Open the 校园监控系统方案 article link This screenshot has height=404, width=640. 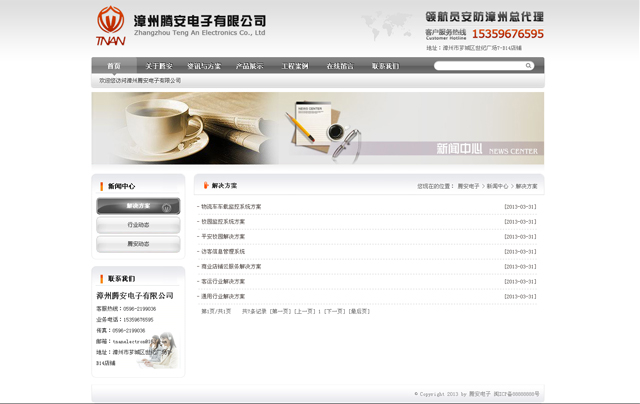tap(223, 222)
